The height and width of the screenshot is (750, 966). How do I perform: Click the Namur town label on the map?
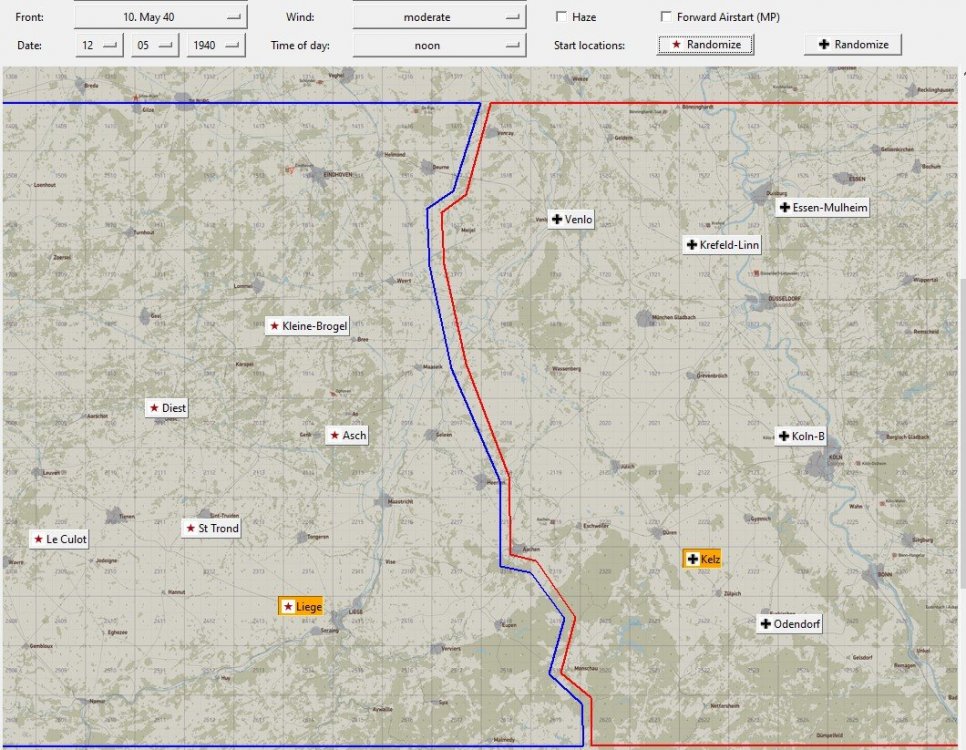97,701
